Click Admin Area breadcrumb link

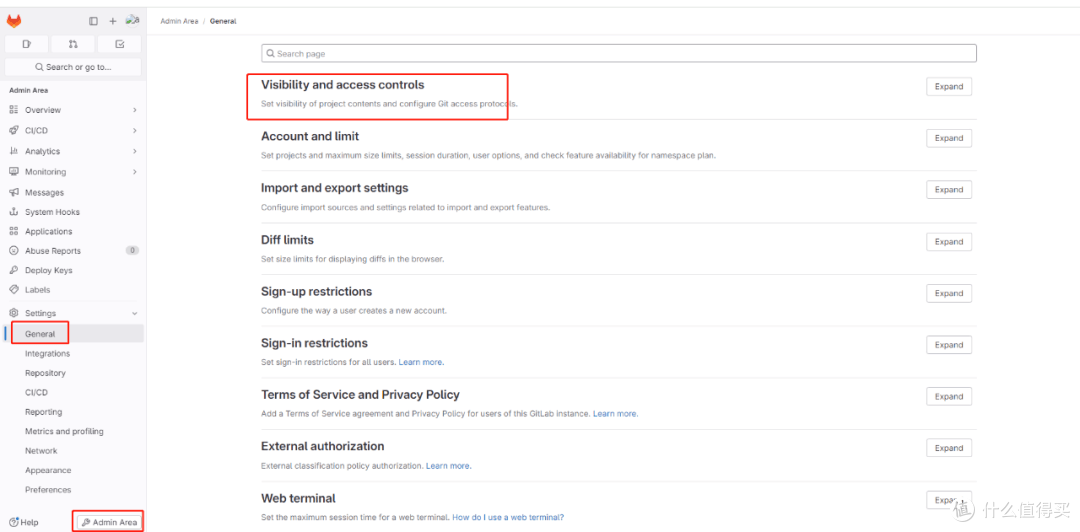179,21
